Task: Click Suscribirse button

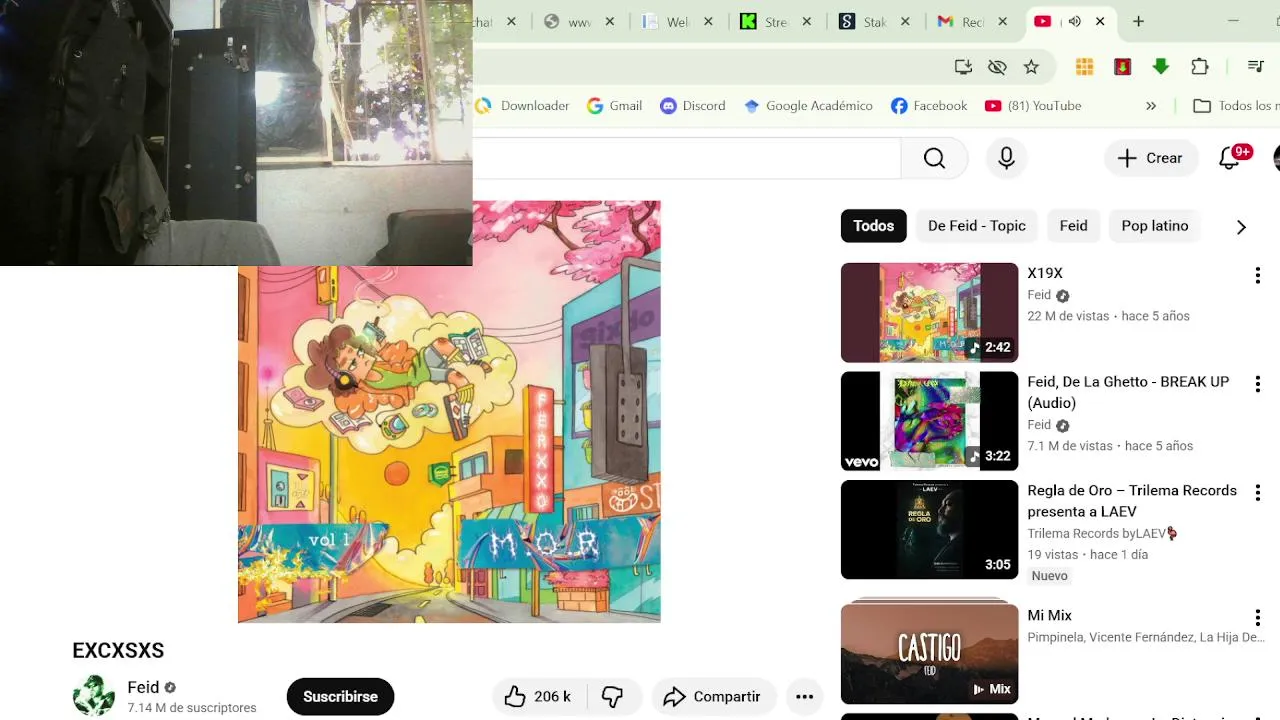Action: click(340, 697)
